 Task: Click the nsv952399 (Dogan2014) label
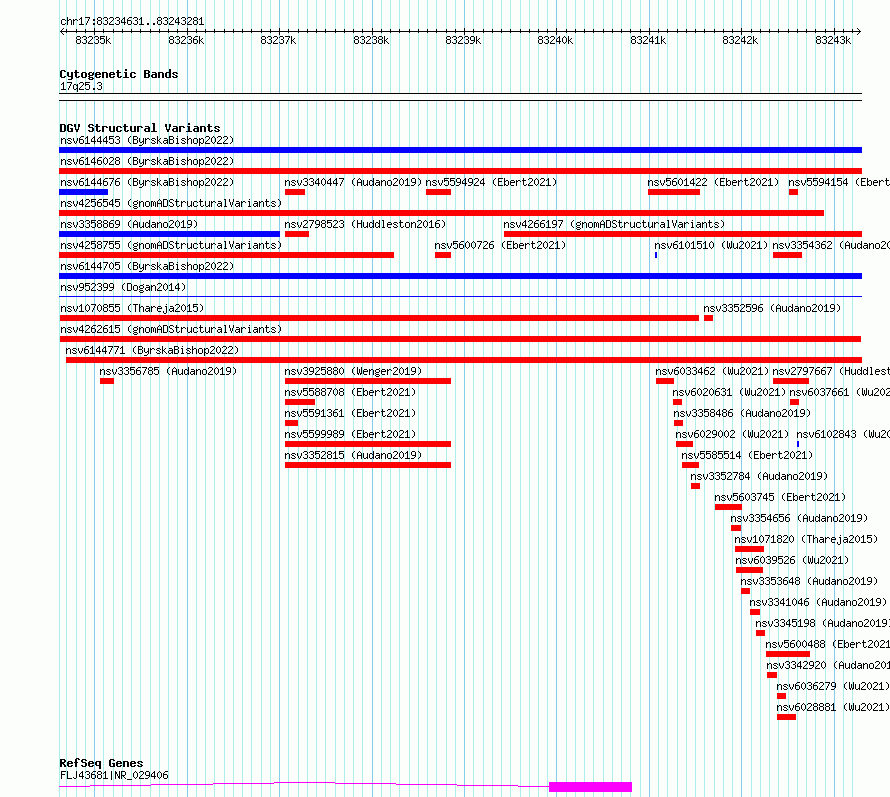click(123, 287)
